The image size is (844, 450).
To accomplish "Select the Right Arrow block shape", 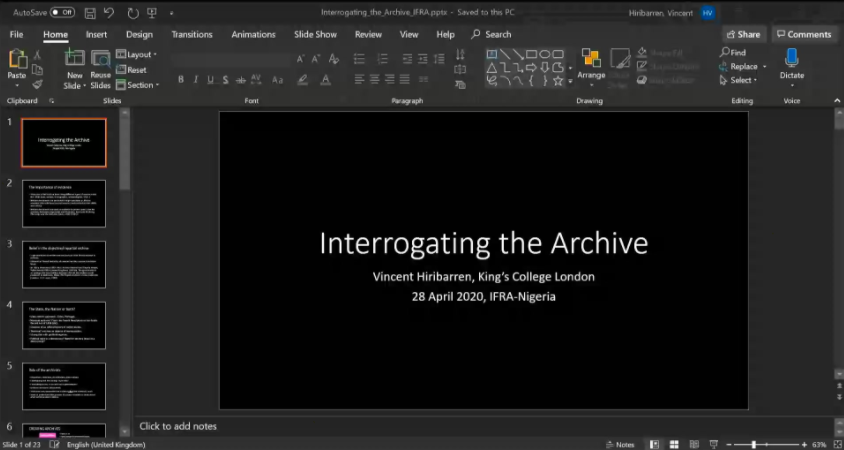I will (x=531, y=68).
